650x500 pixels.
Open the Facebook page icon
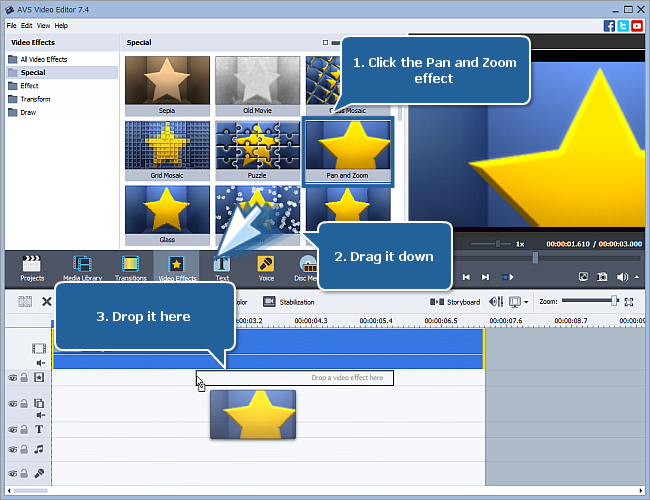coord(609,26)
